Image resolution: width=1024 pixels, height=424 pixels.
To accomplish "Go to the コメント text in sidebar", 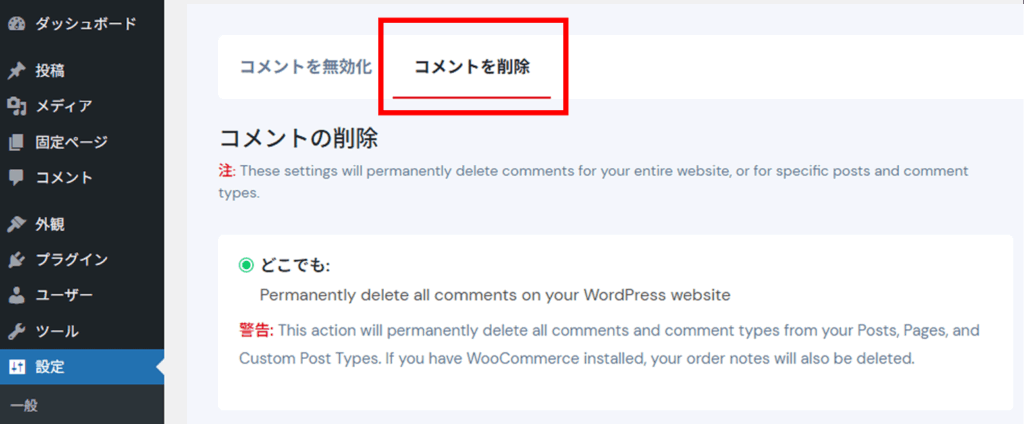I will pos(64,178).
